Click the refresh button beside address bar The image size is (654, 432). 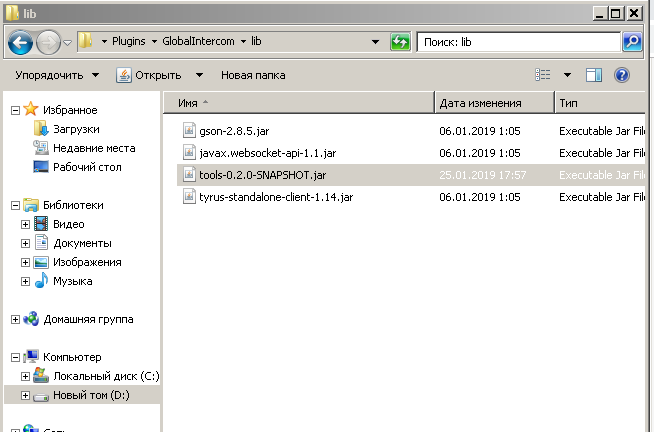400,42
